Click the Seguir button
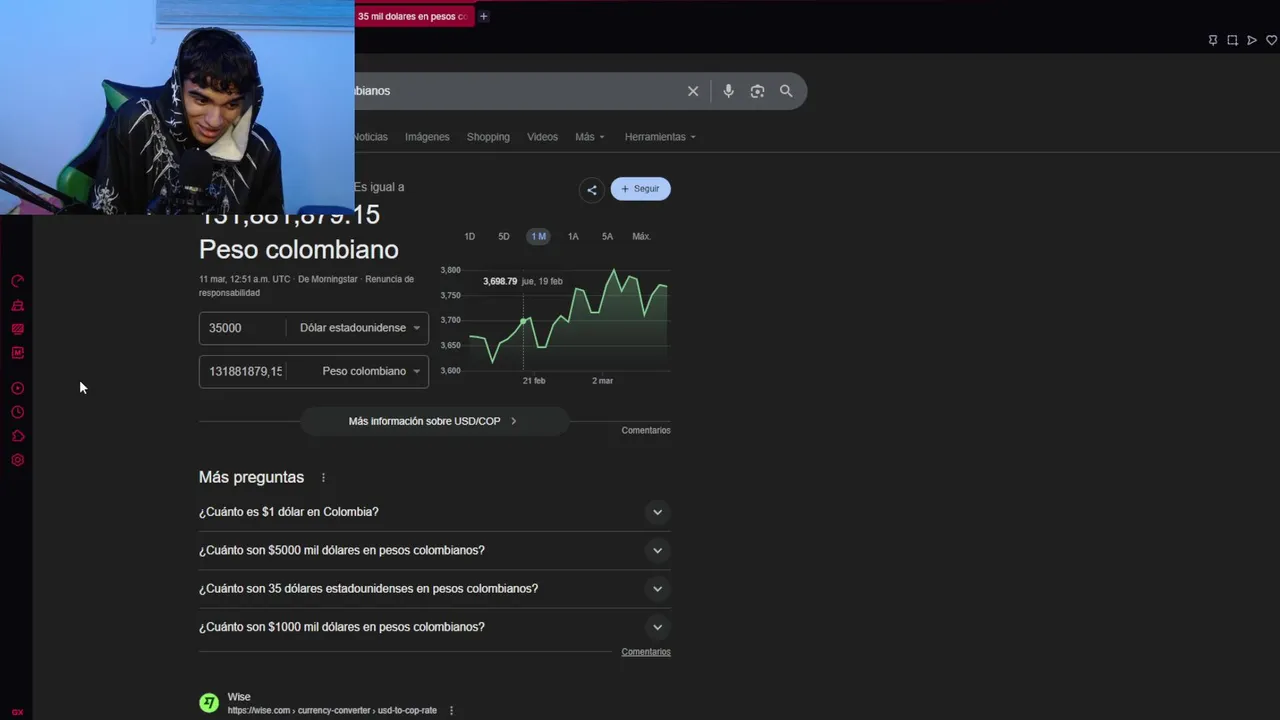This screenshot has height=720, width=1280. pos(640,189)
